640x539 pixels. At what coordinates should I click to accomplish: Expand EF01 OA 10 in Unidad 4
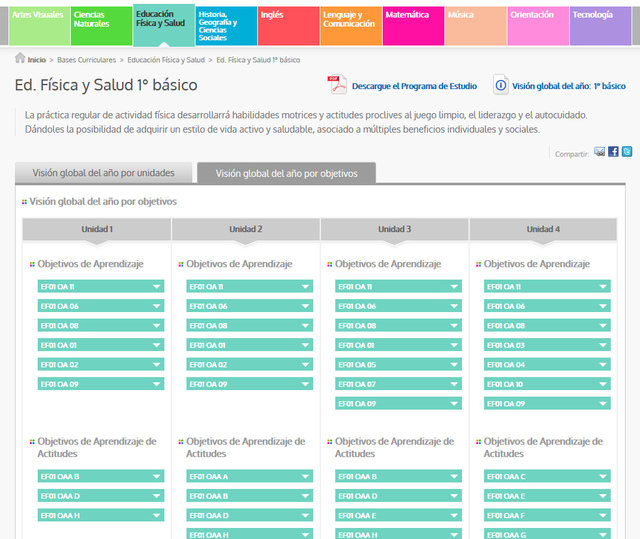(547, 384)
